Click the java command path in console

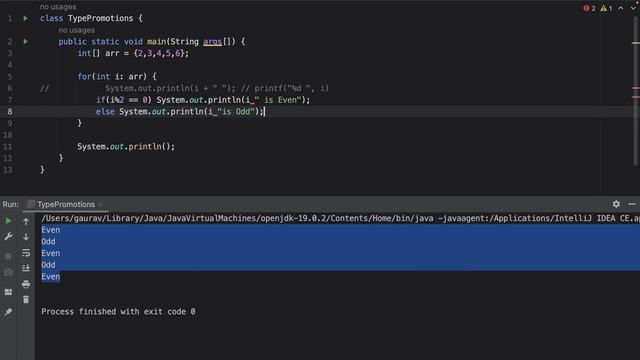340,218
